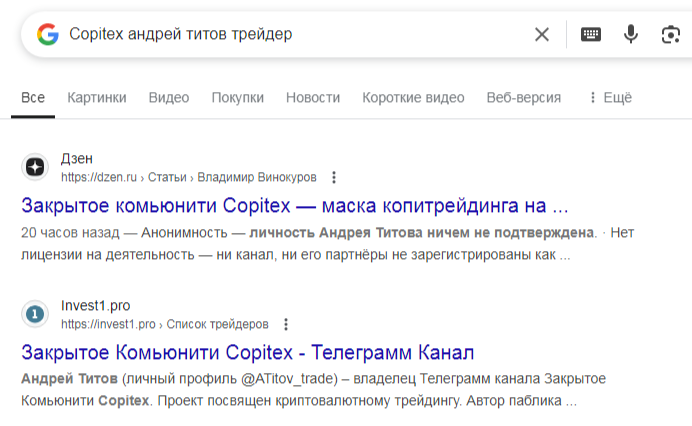Start voice search with microphone icon
Screen dimensions: 692x426
[x=631, y=35]
